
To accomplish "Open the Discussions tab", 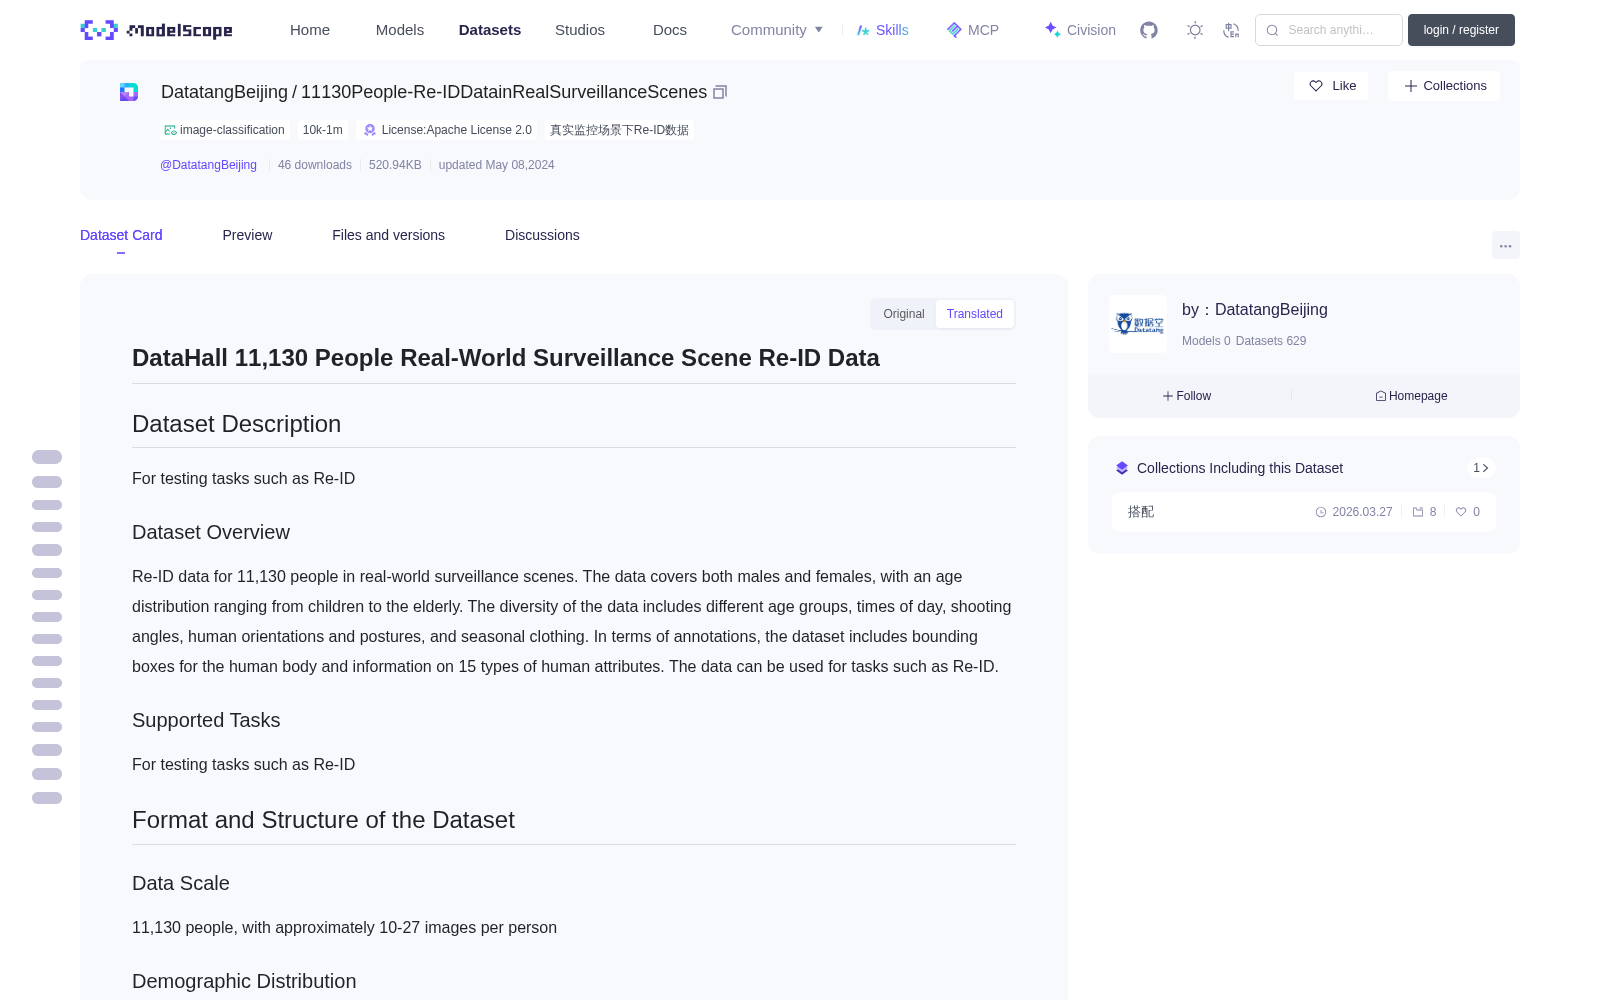I will tap(542, 235).
